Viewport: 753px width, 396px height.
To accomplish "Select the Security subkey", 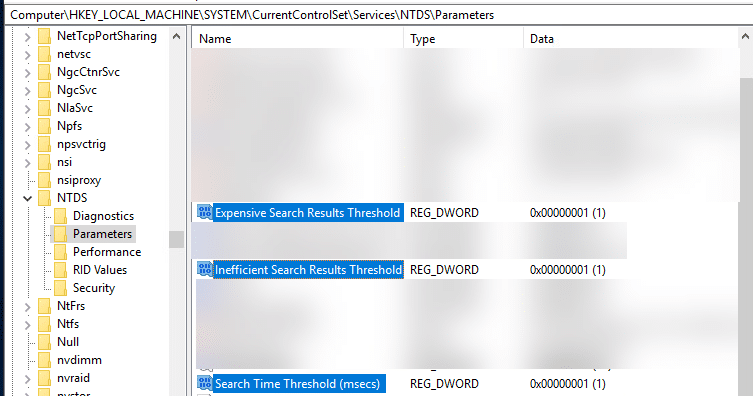I will (94, 288).
